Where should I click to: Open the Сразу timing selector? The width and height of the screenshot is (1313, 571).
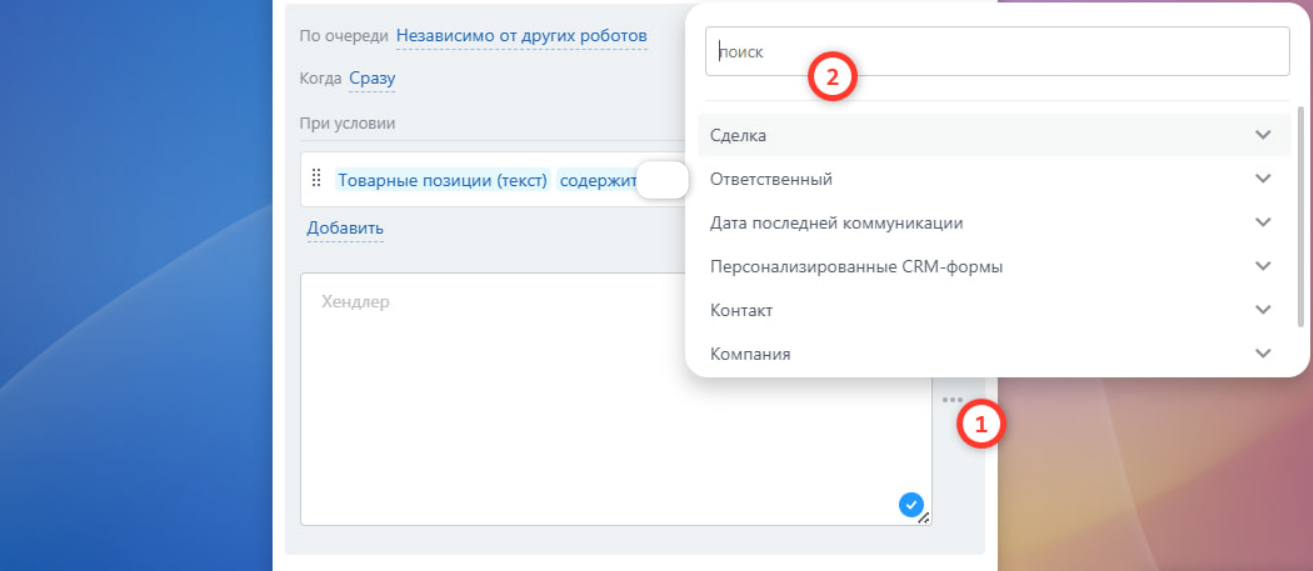(x=372, y=78)
